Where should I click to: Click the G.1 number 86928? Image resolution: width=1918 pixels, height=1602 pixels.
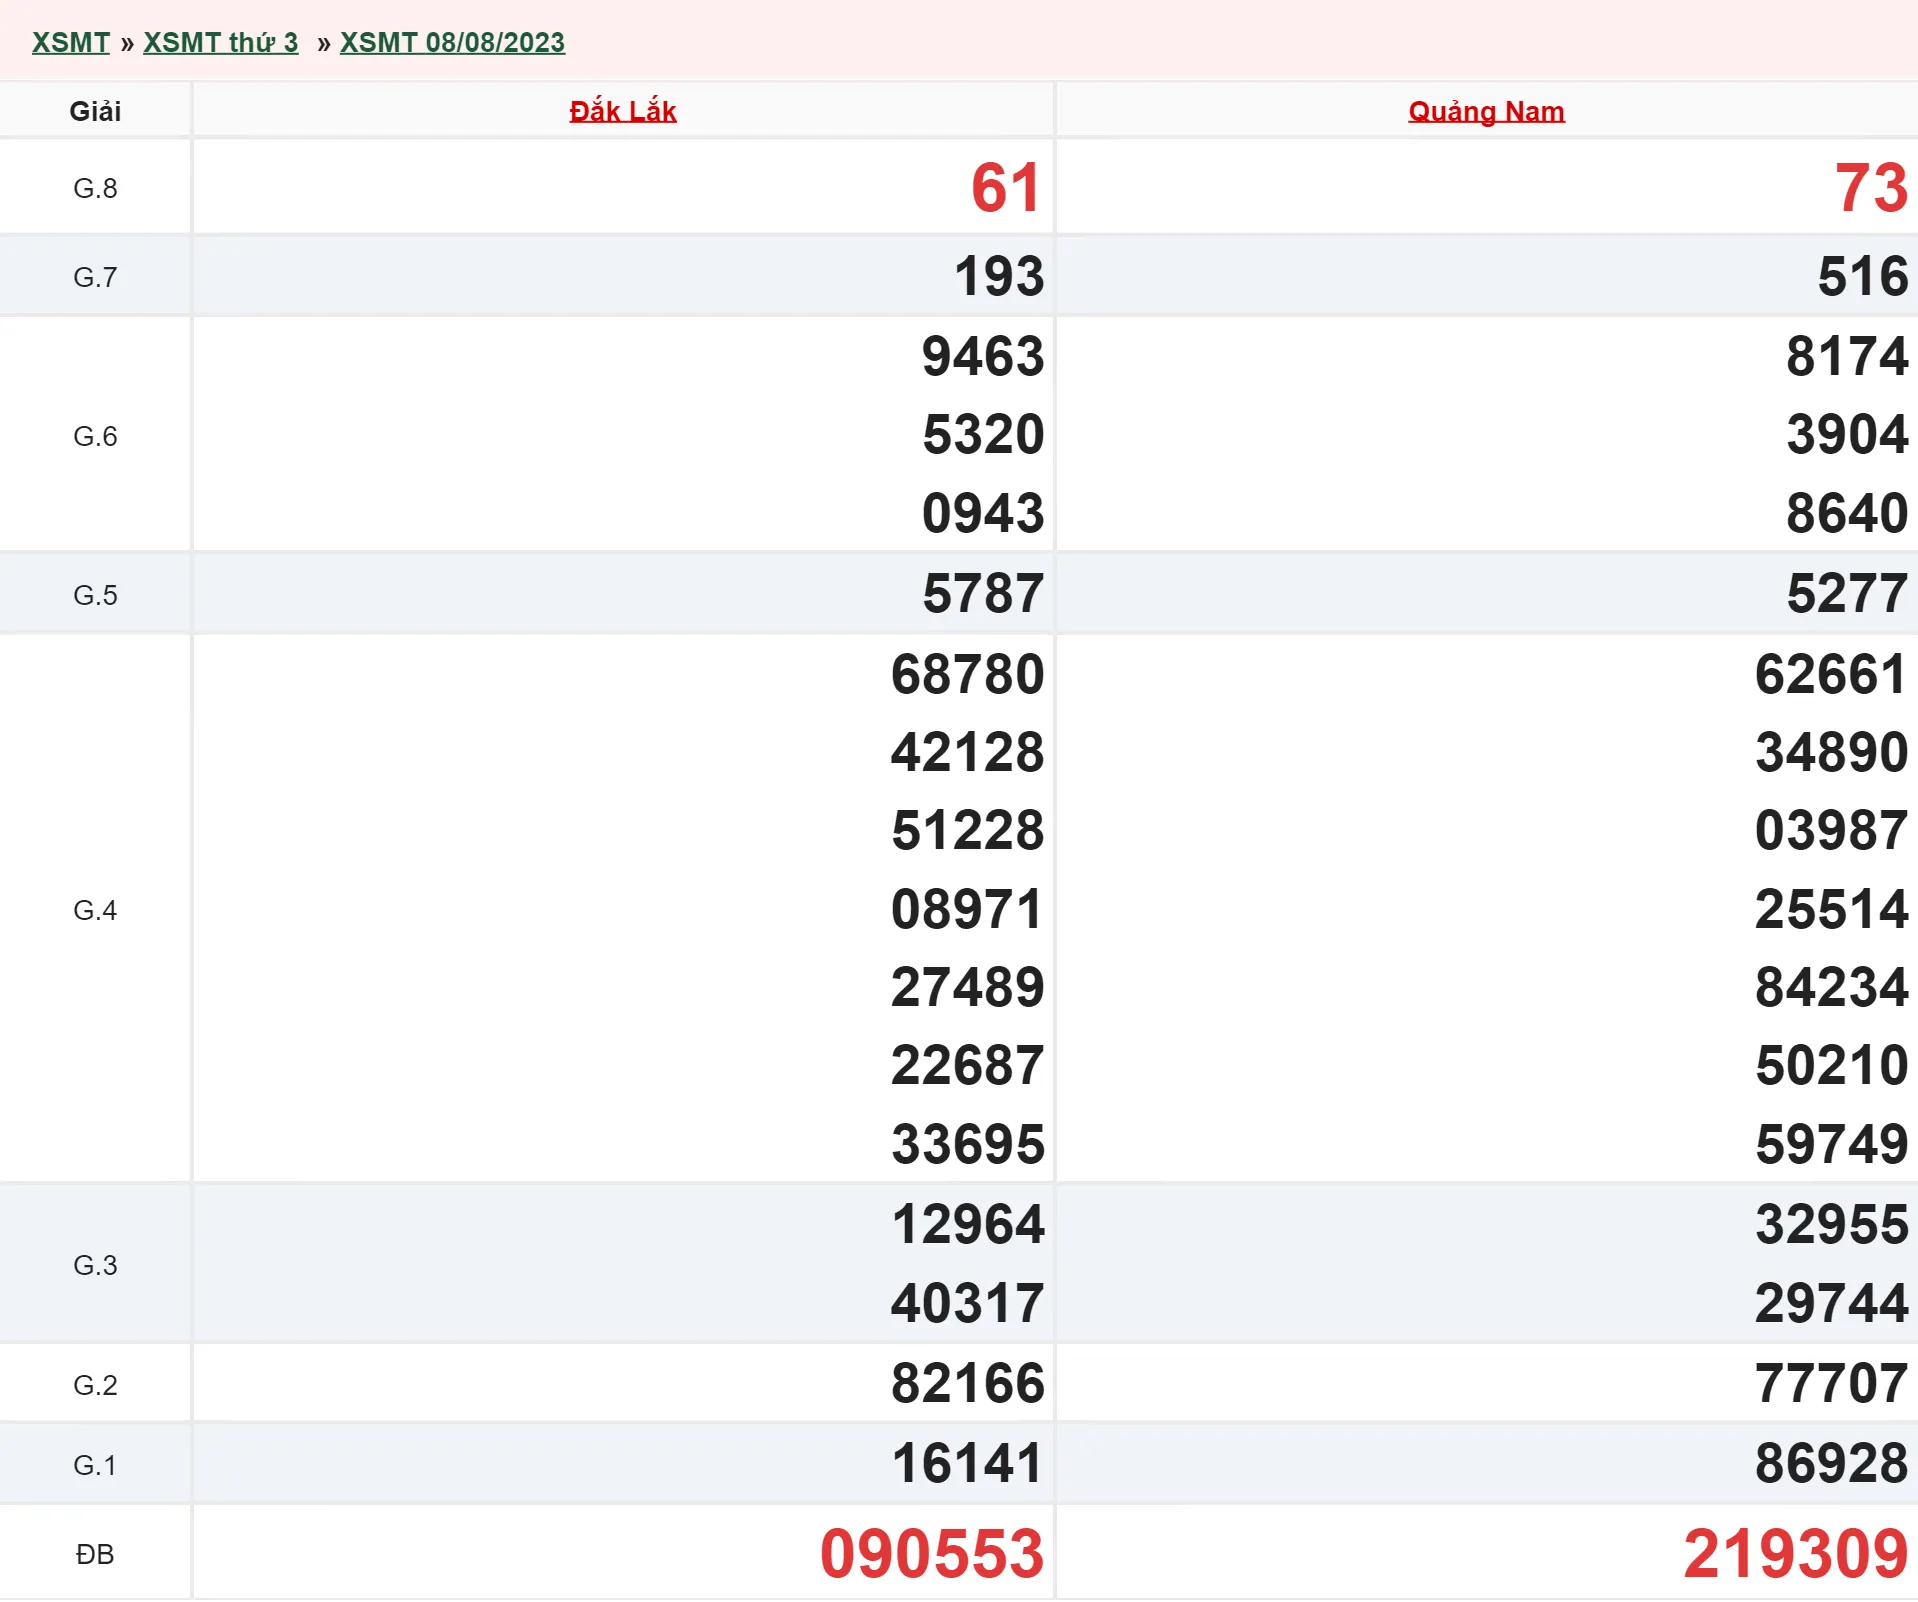click(x=1831, y=1464)
